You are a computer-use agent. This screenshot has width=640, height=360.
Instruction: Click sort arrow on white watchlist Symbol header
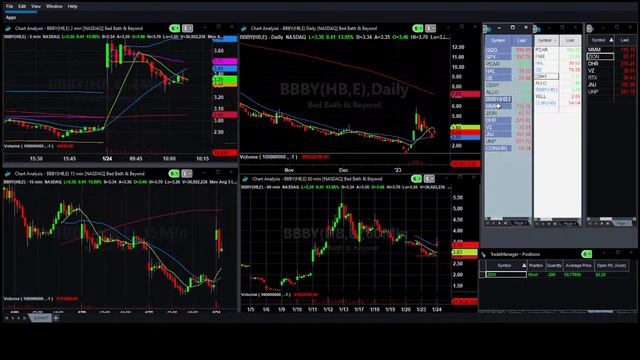point(555,40)
